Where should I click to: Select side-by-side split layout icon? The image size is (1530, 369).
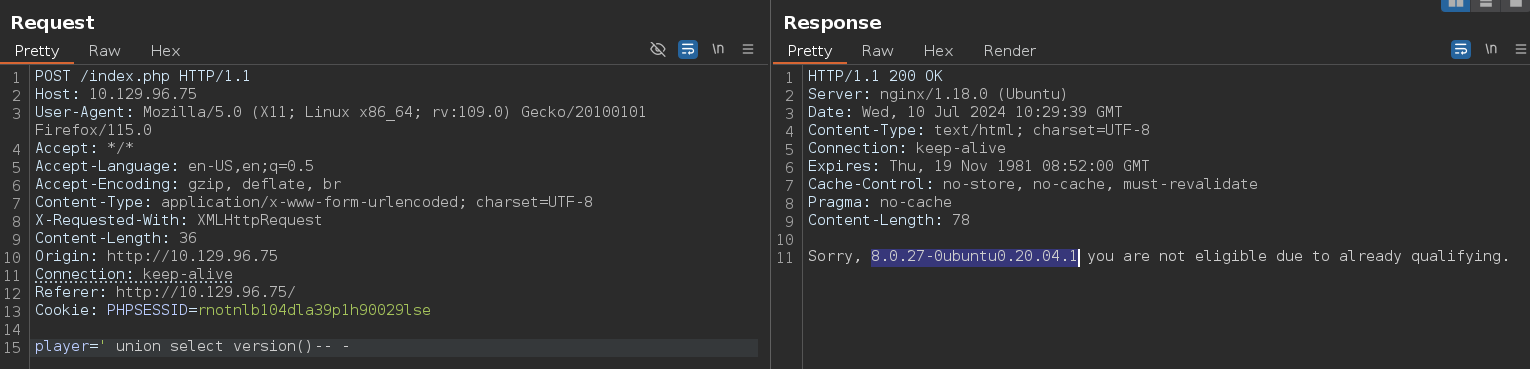[1456, 4]
